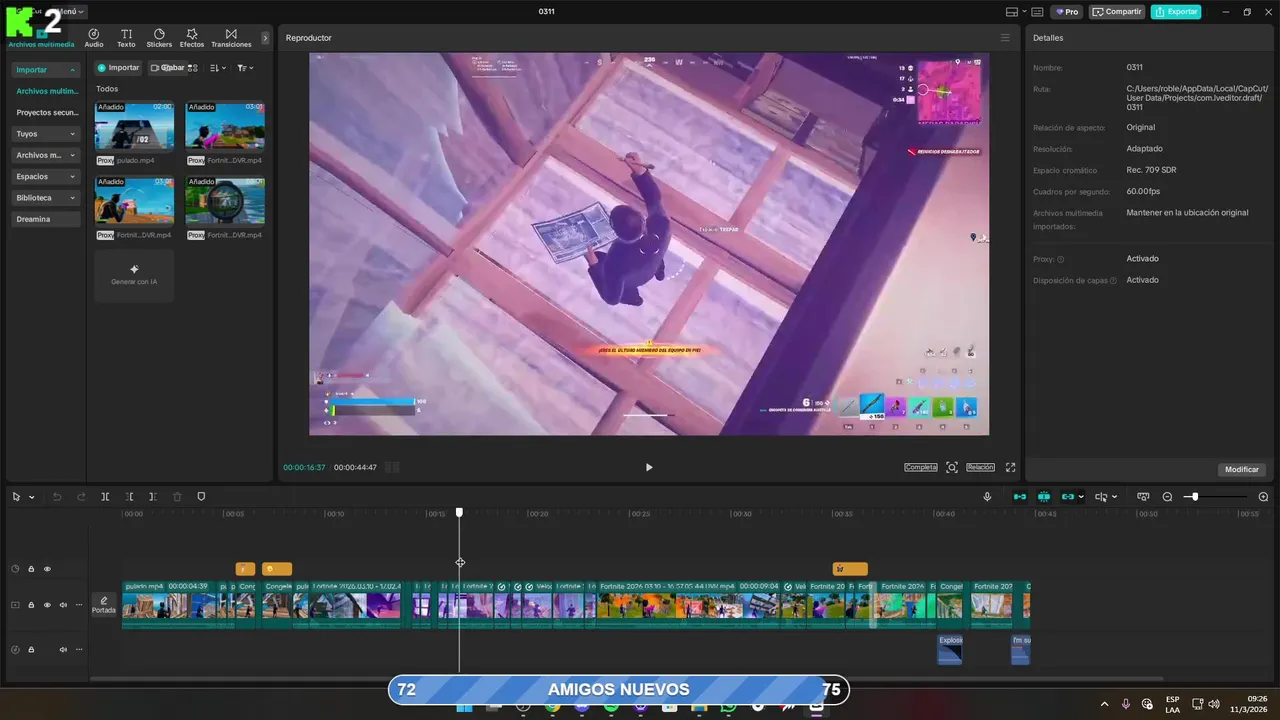Switch to the Efectos tab

192,38
